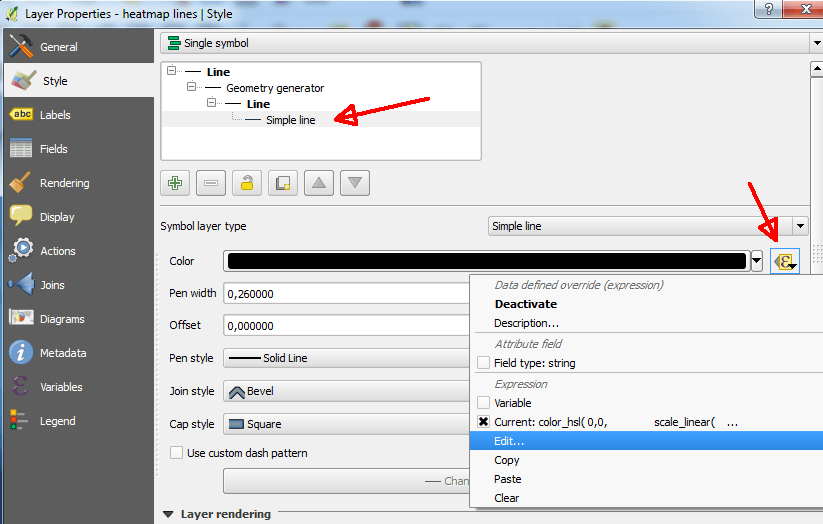Collapse the nested Line node
The width and height of the screenshot is (823, 524).
[211, 102]
